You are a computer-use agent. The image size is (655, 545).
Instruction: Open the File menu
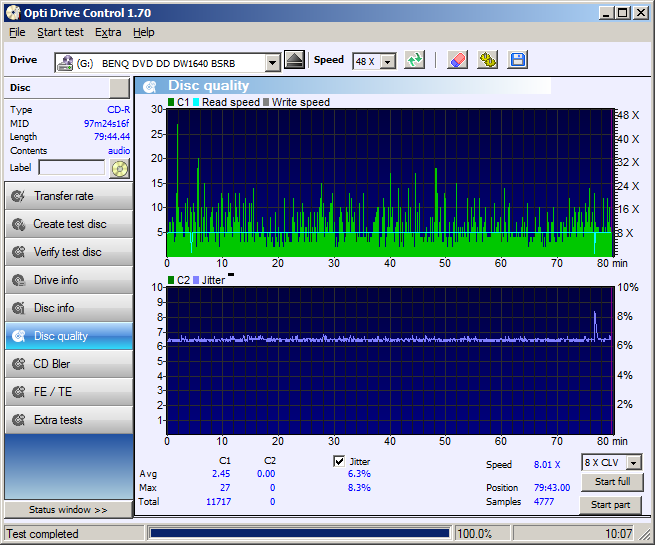pos(17,32)
